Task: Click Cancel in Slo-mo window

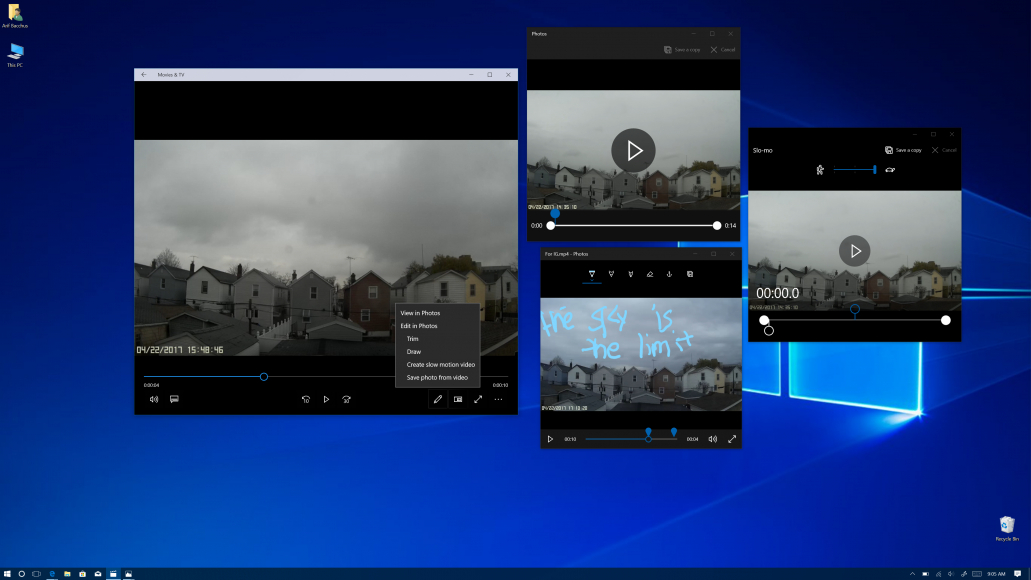Action: point(944,151)
